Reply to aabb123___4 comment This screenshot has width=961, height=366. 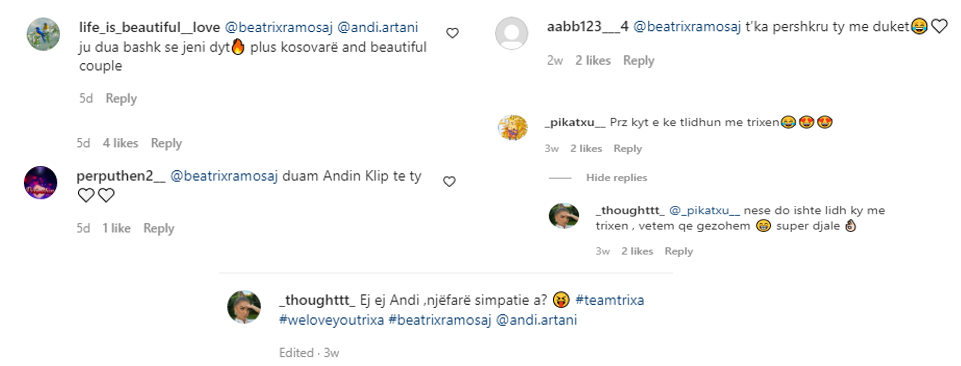pos(639,60)
